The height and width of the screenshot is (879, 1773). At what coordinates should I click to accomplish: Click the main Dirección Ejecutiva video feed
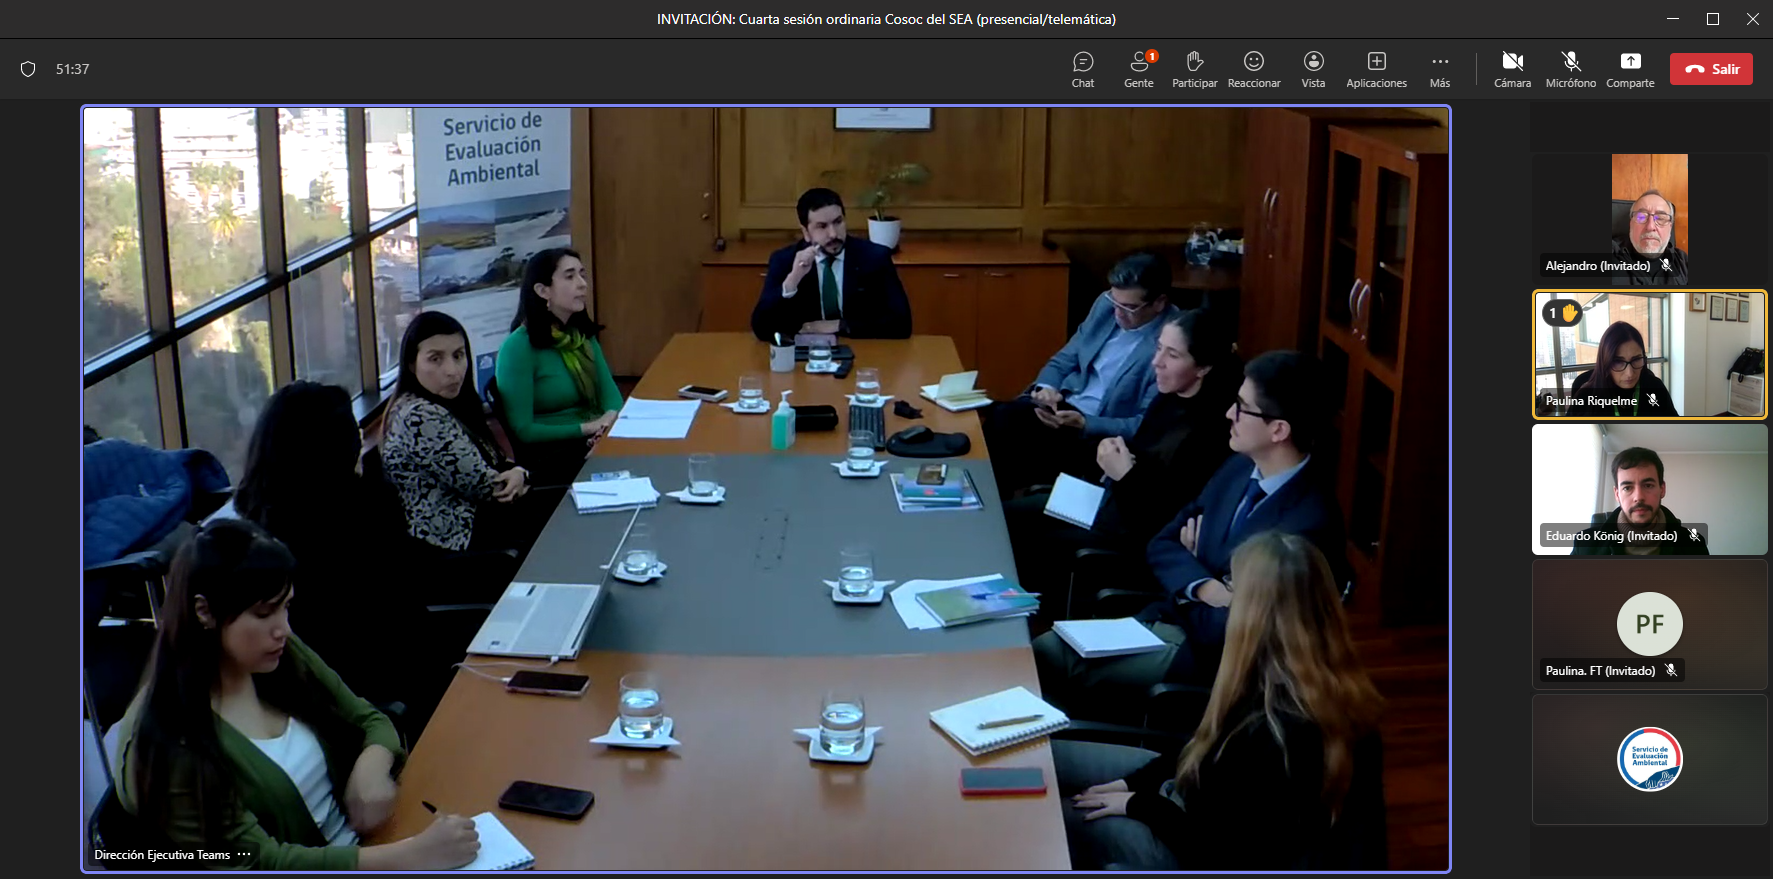(x=765, y=488)
